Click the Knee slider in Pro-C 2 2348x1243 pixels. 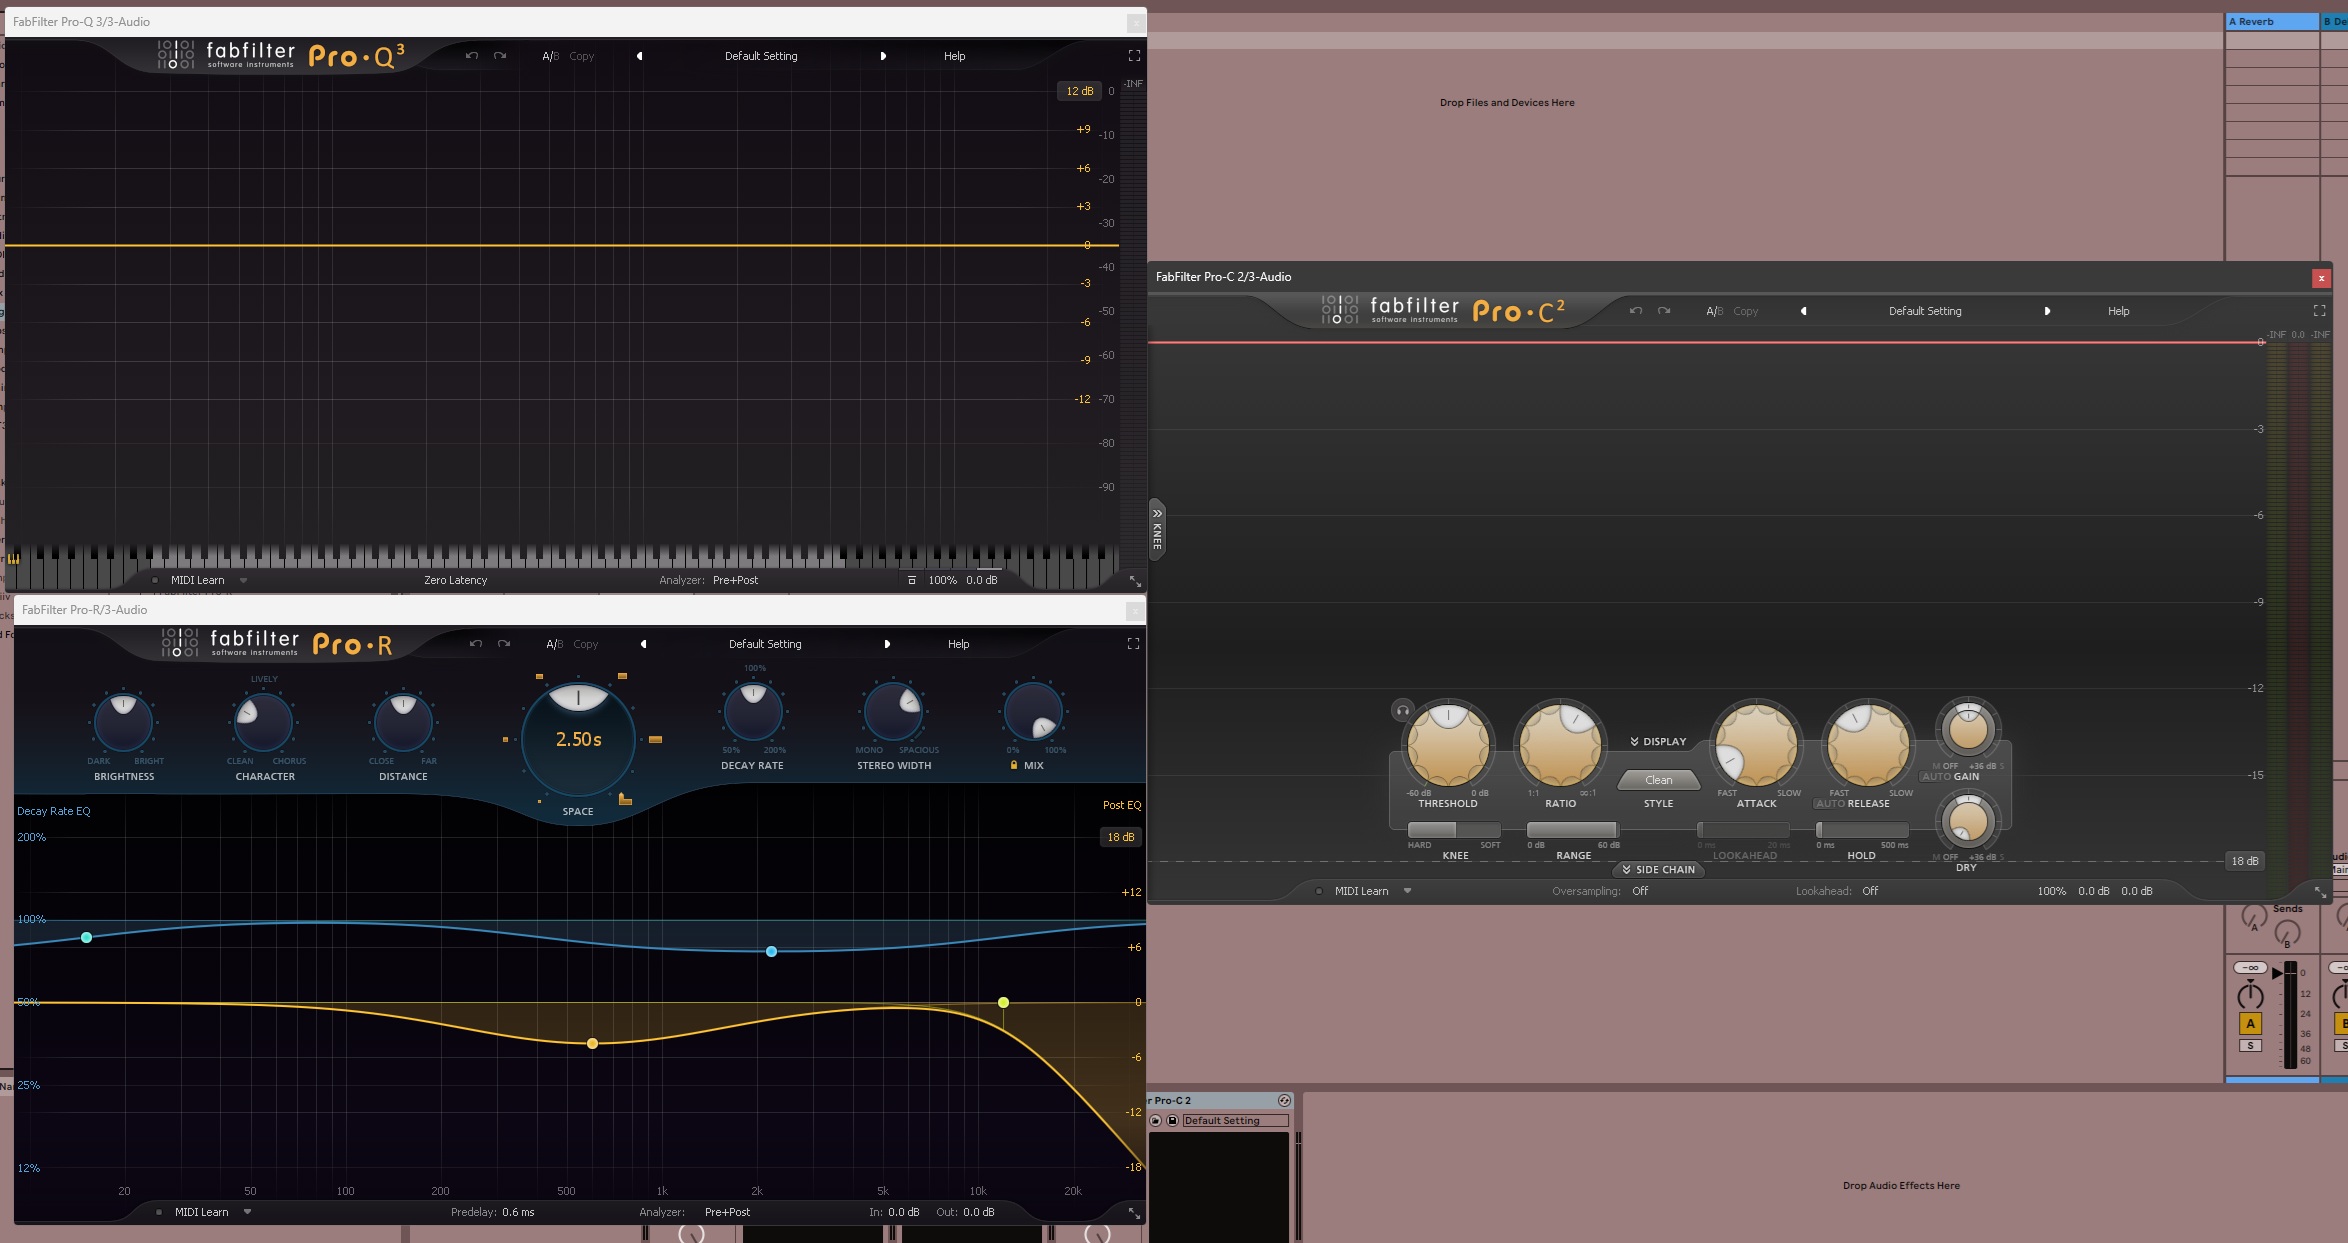click(x=1454, y=830)
